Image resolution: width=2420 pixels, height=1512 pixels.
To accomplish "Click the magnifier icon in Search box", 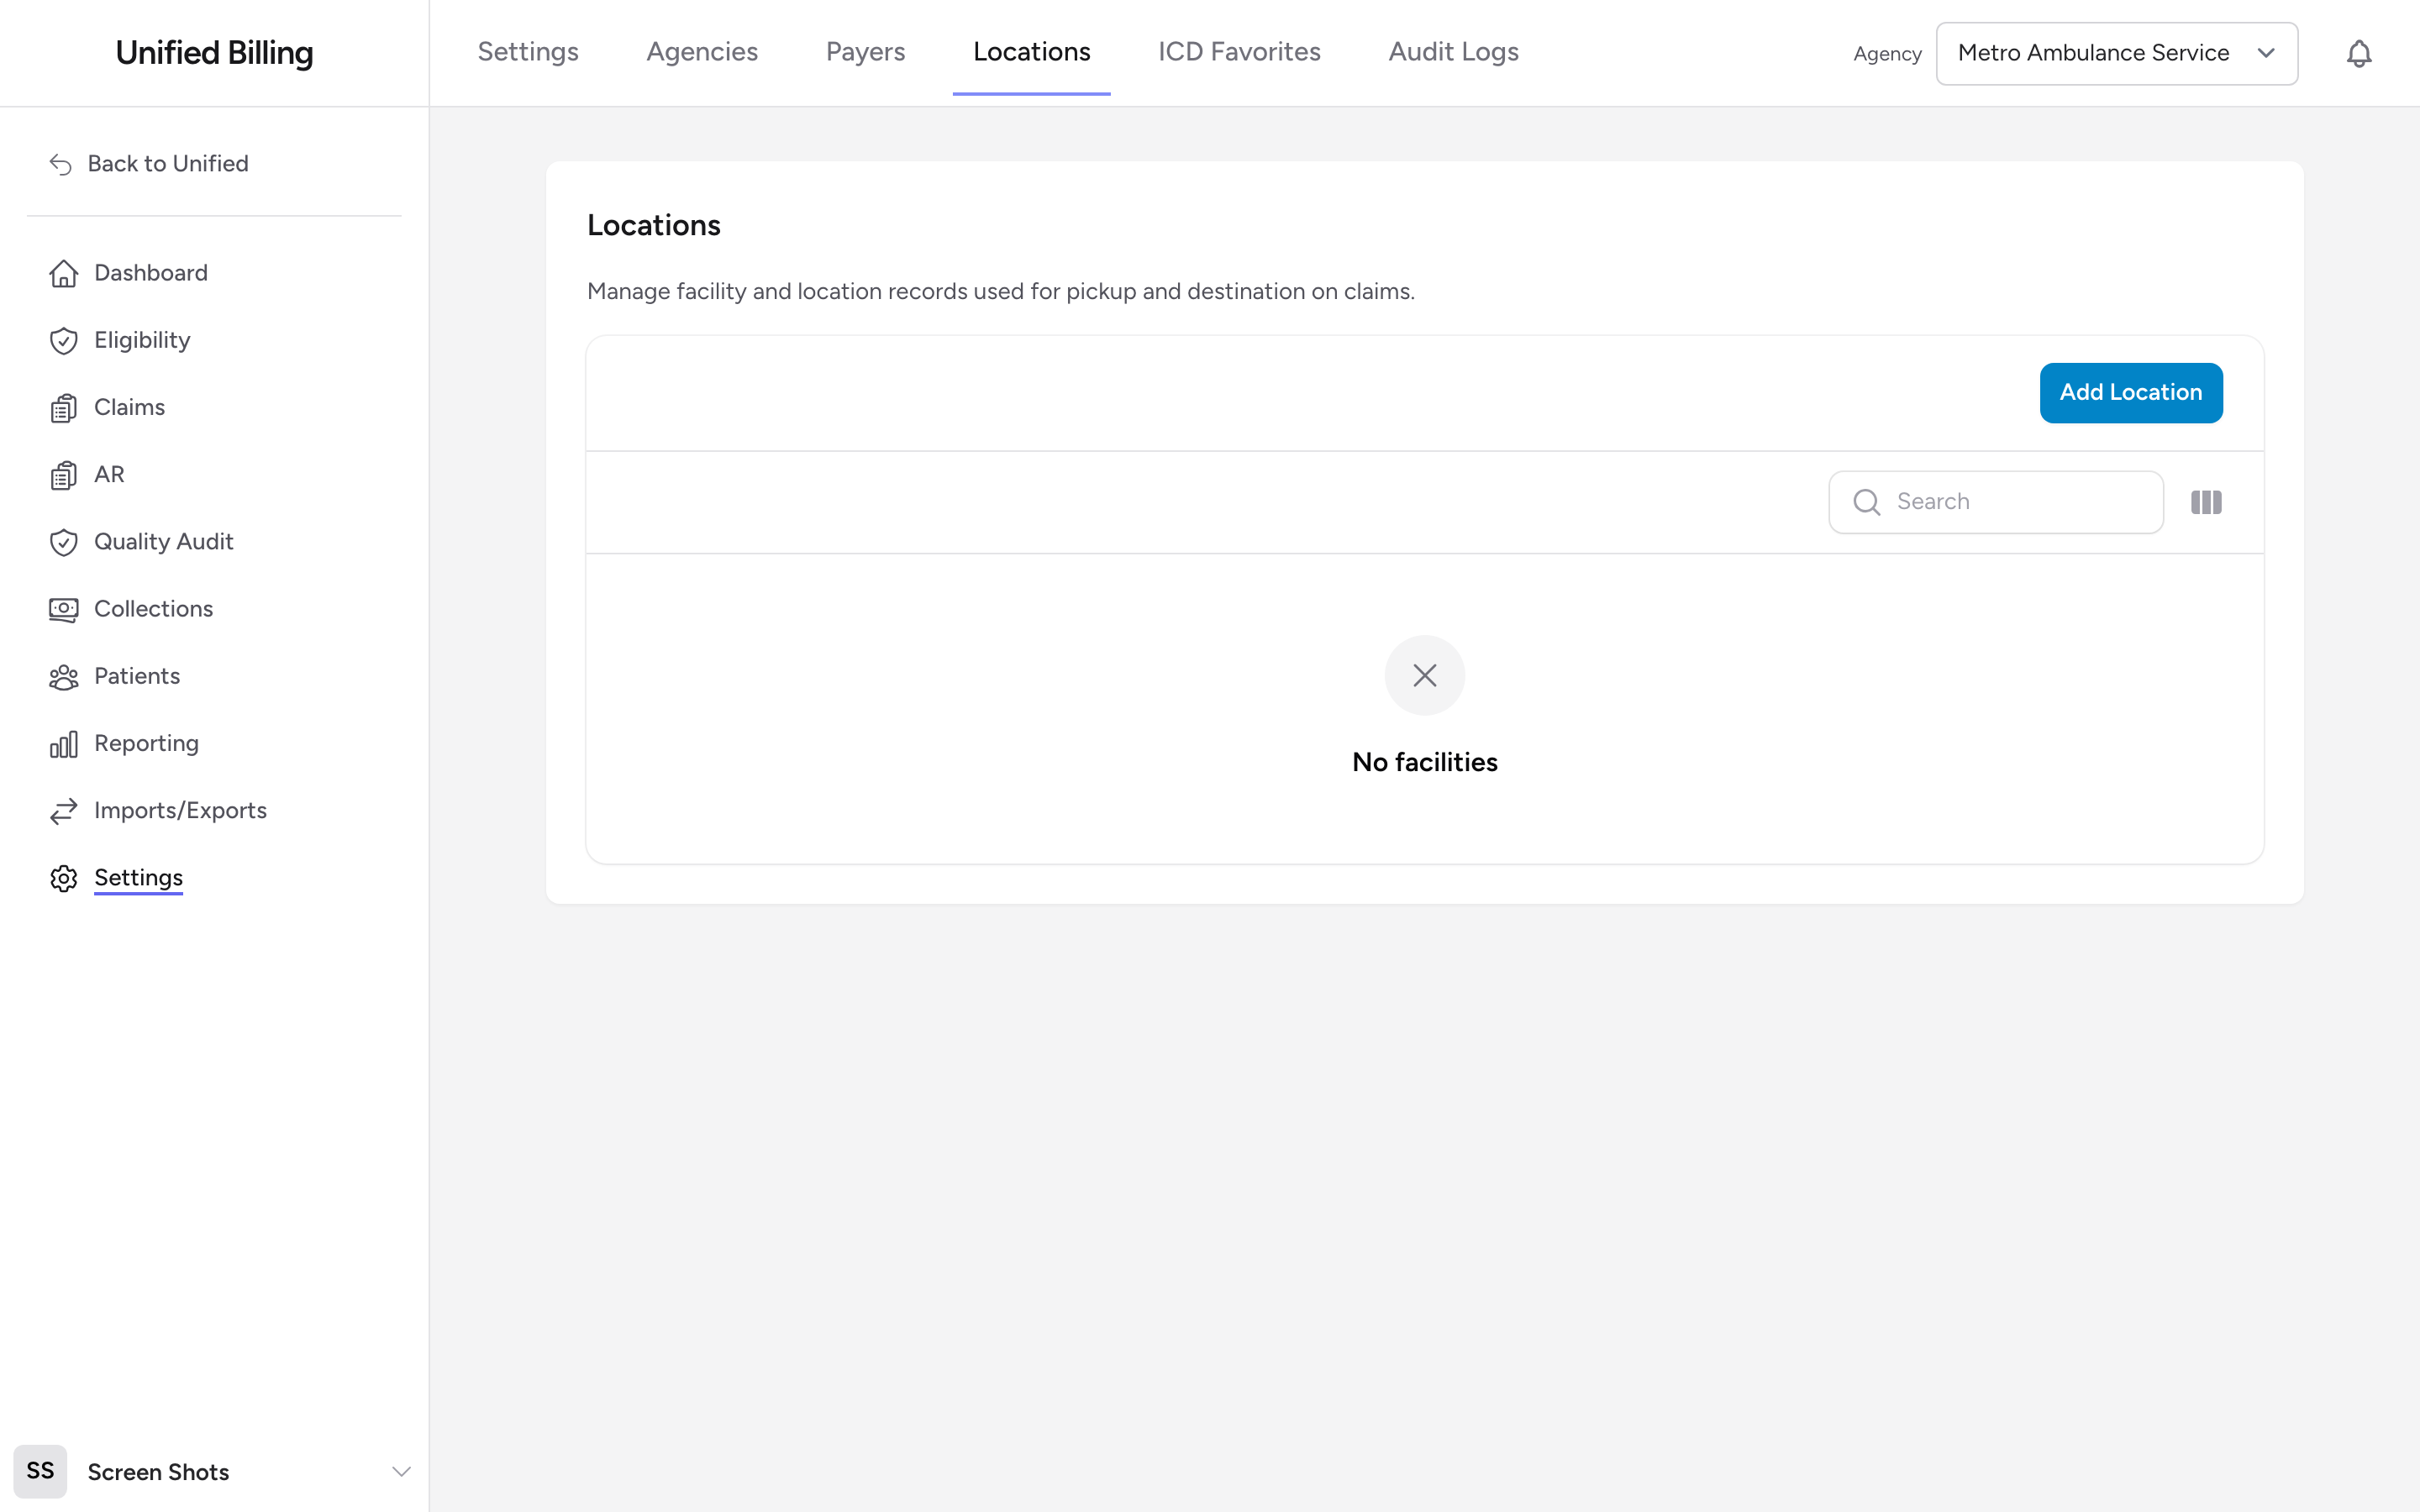I will tap(1866, 502).
